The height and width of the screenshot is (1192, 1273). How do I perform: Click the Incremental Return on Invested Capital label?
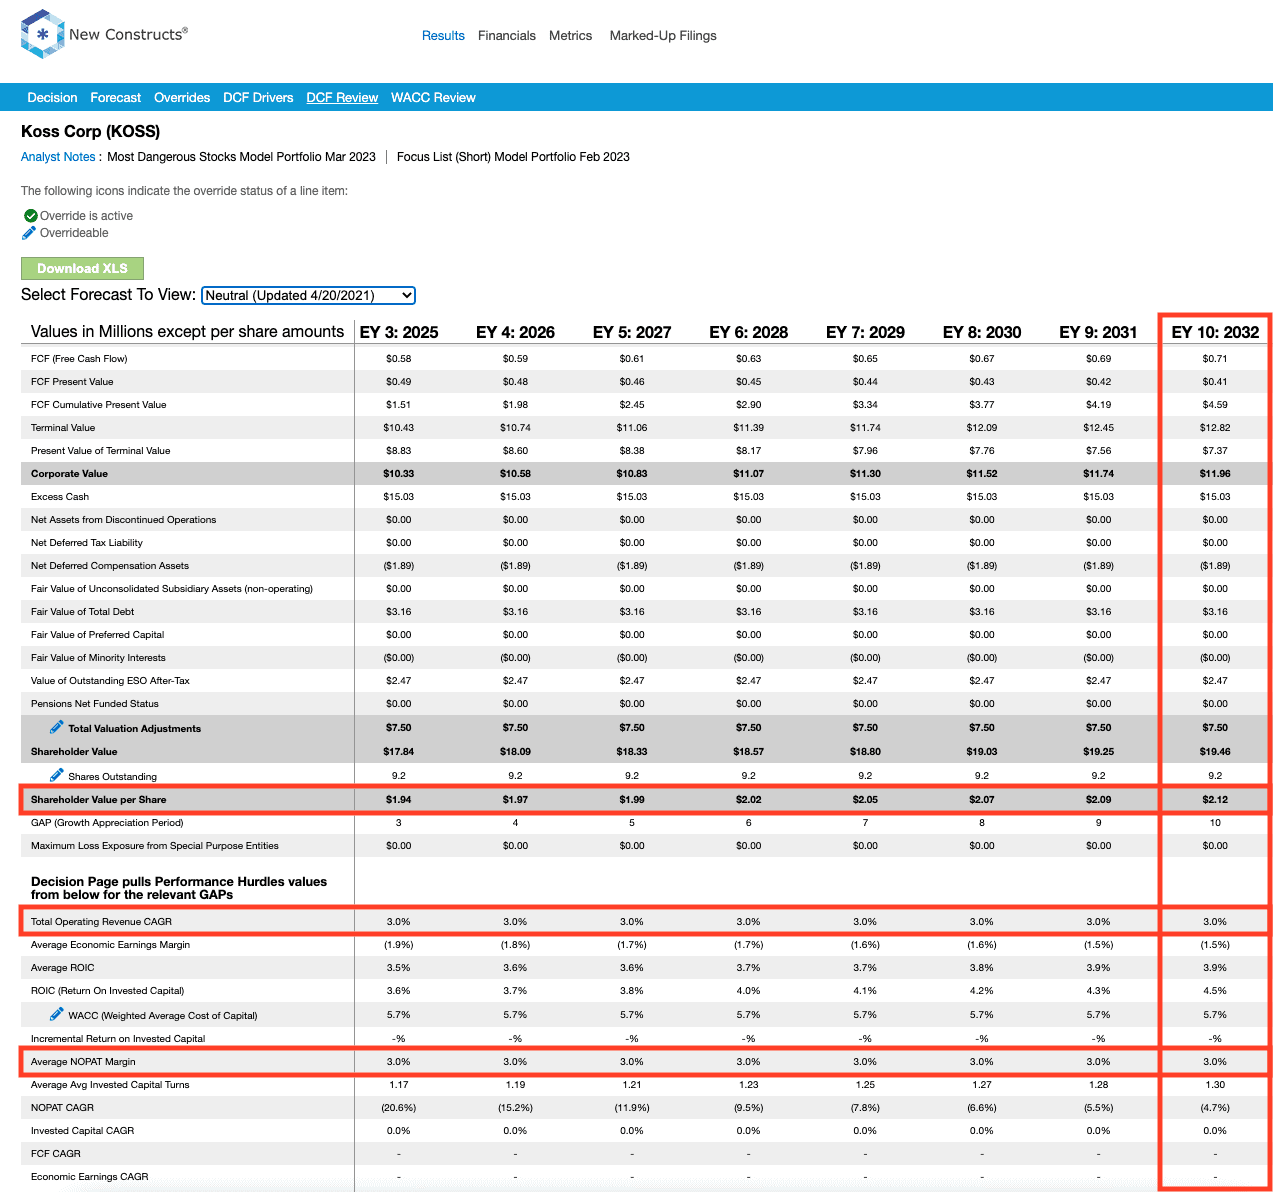[x=118, y=1039]
